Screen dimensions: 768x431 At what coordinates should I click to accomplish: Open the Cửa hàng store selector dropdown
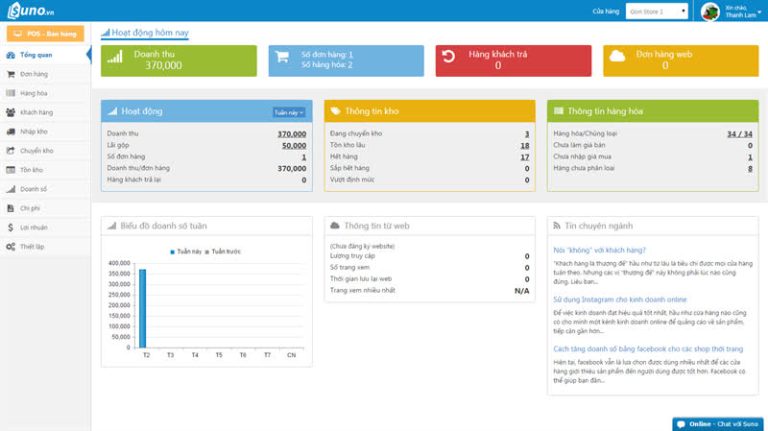tap(658, 12)
